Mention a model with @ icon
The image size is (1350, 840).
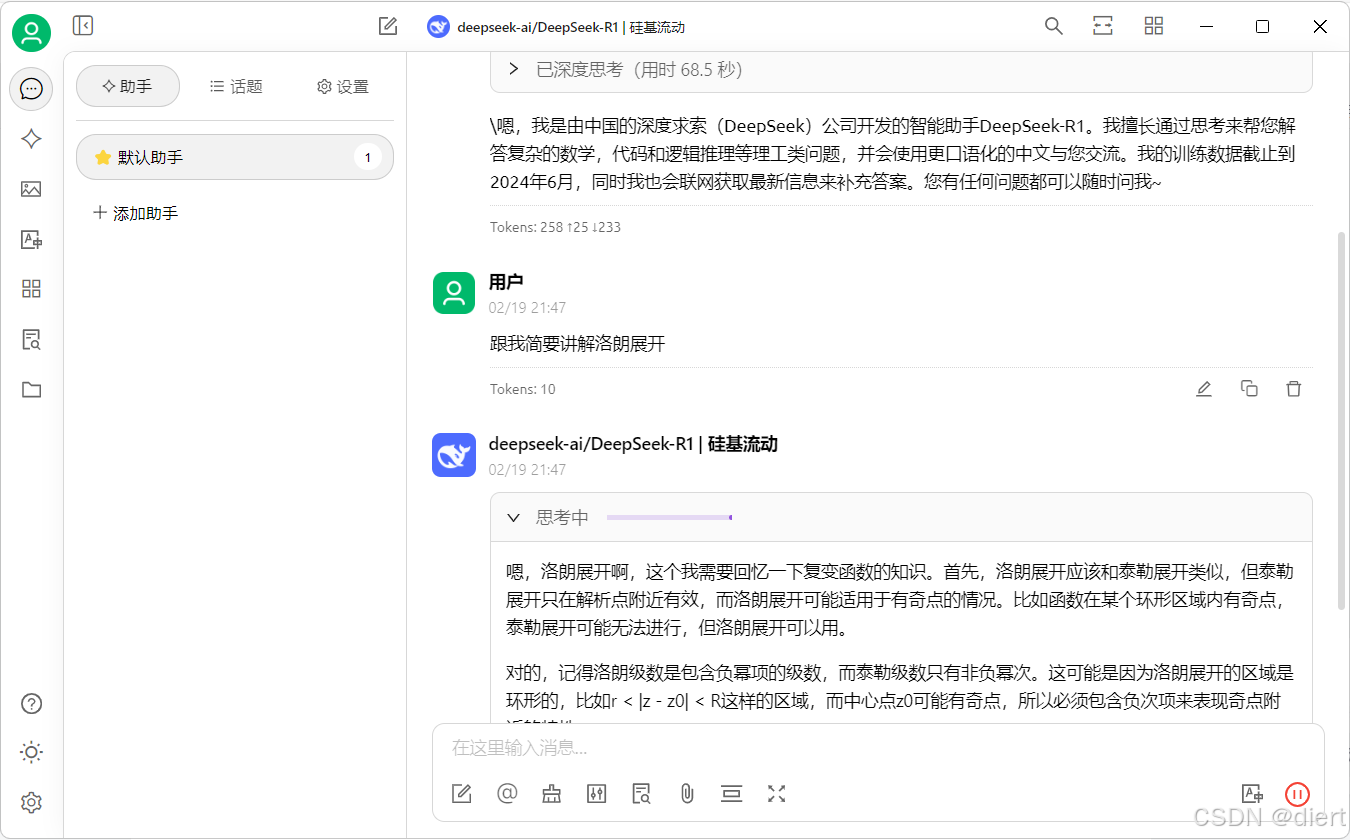[x=507, y=794]
